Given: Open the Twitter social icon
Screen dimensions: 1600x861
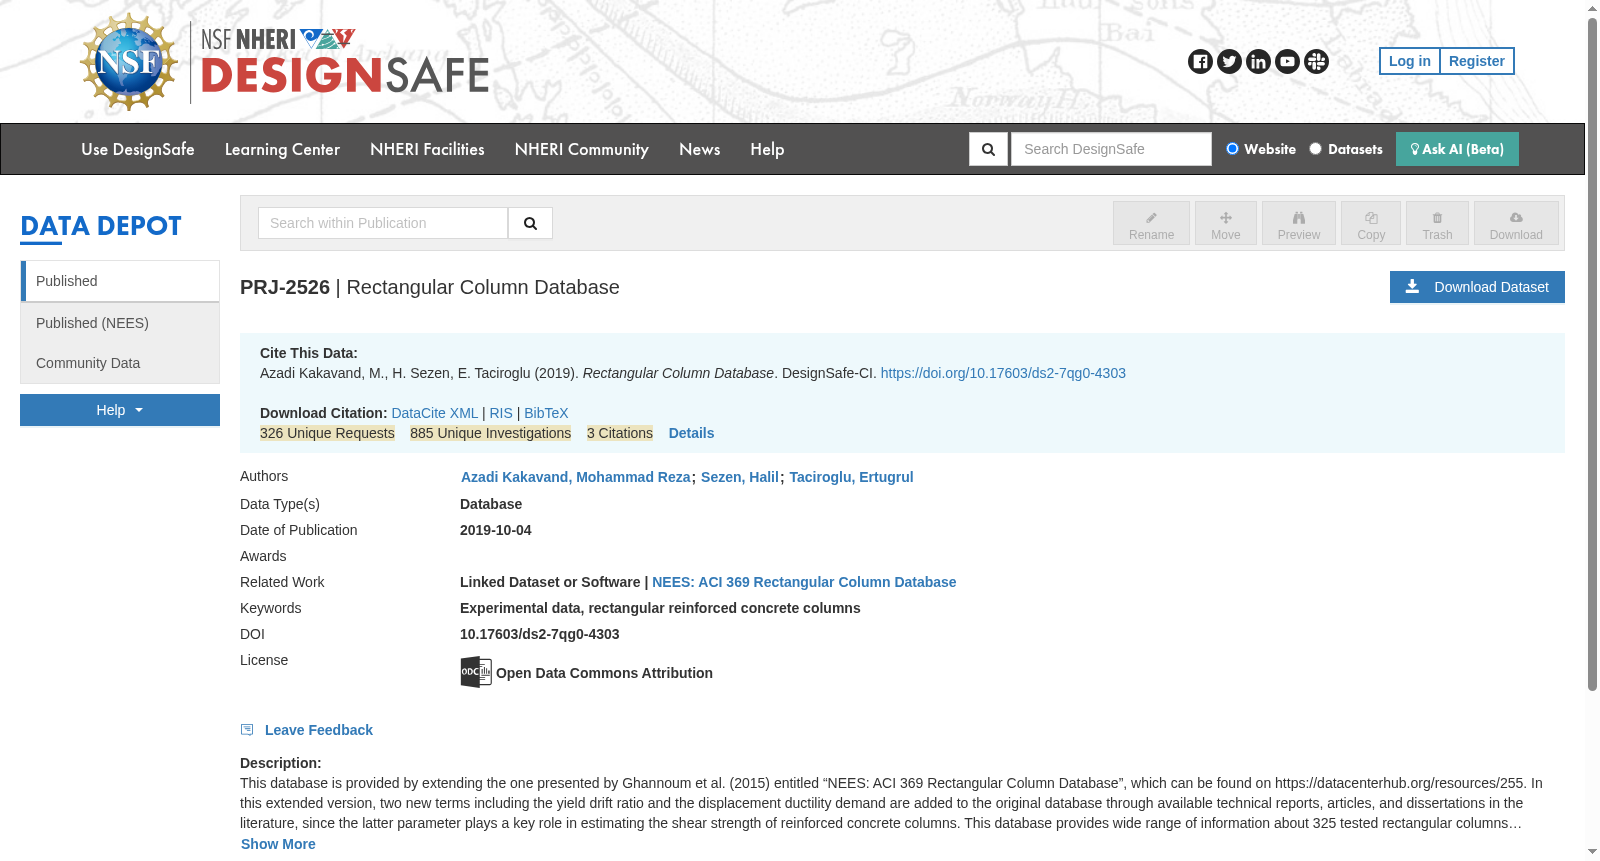Looking at the screenshot, I should coord(1229,62).
